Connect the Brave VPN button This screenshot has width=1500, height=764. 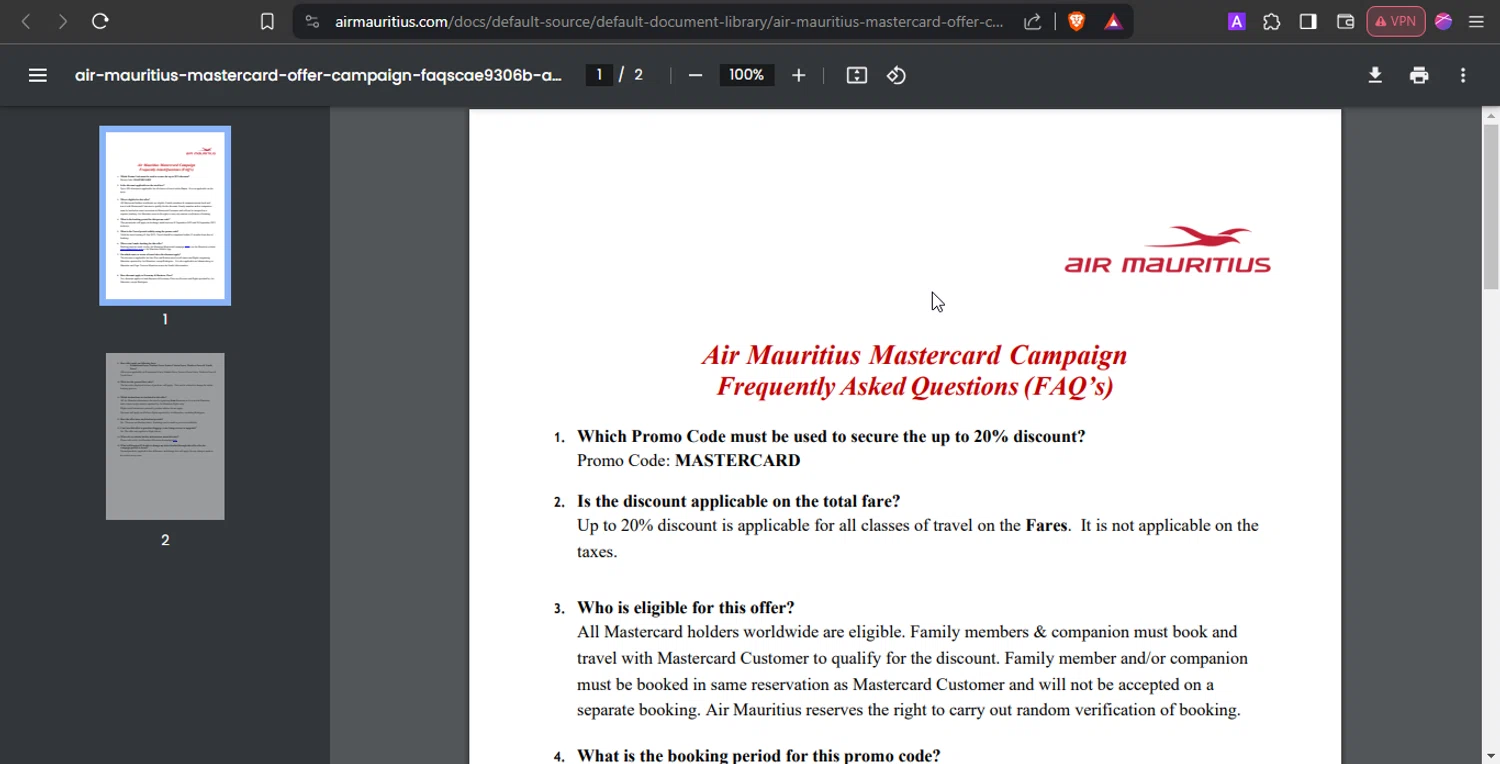[1396, 21]
